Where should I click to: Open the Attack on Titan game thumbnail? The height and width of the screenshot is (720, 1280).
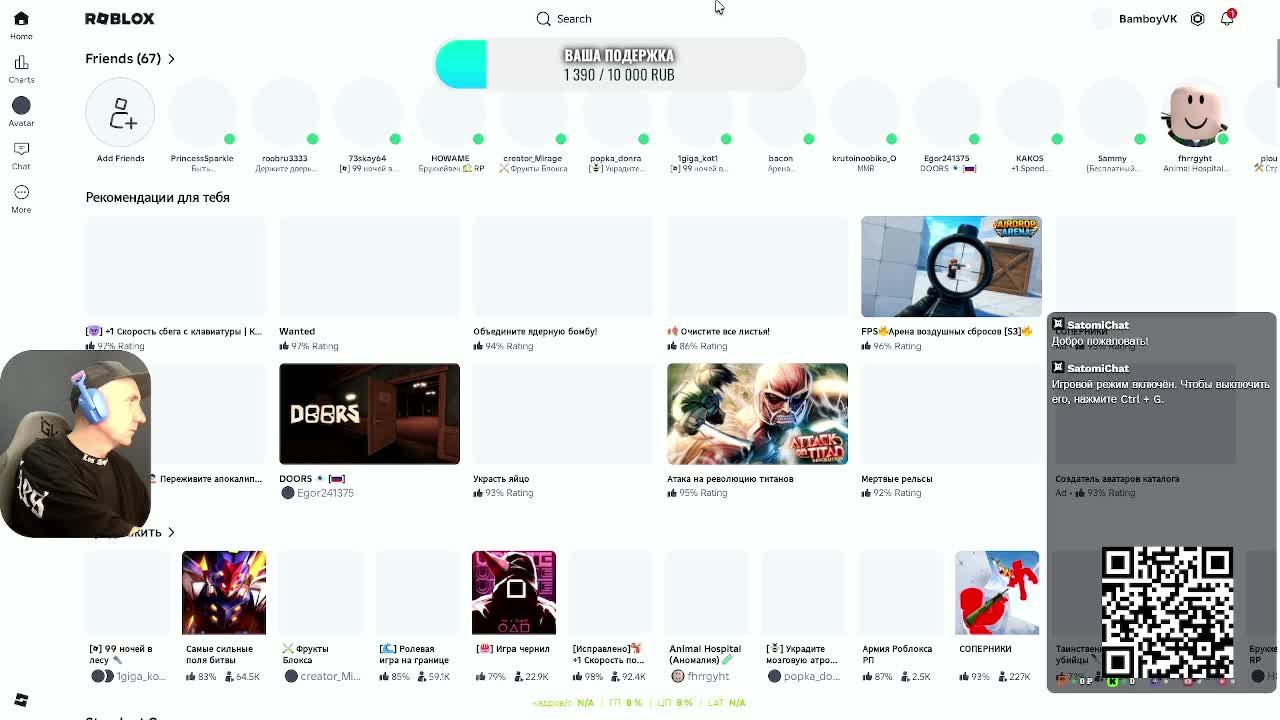(757, 414)
